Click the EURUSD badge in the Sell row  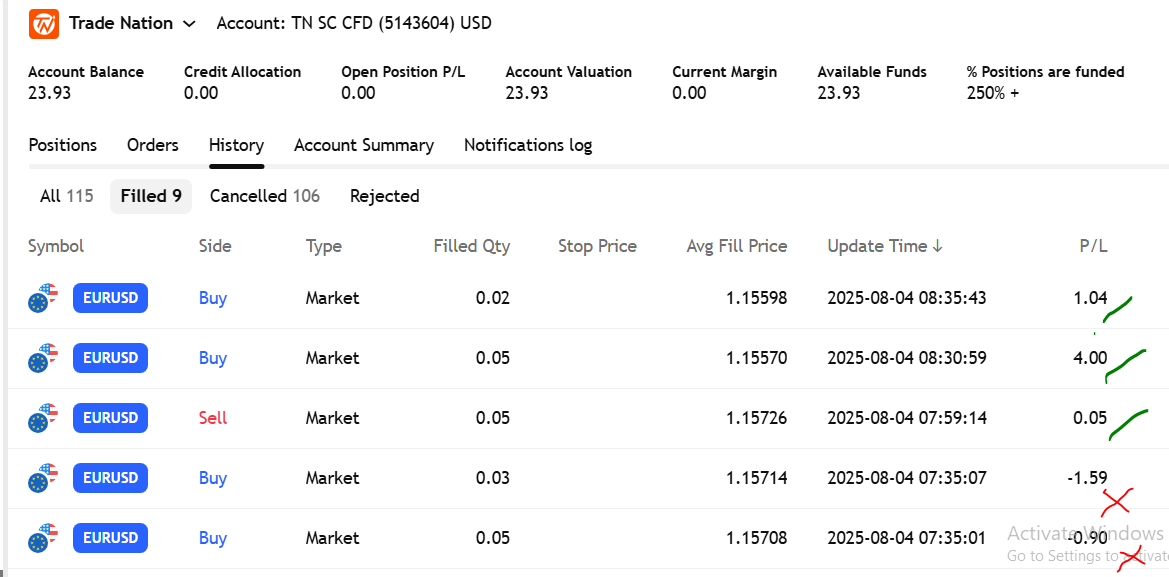tap(110, 418)
